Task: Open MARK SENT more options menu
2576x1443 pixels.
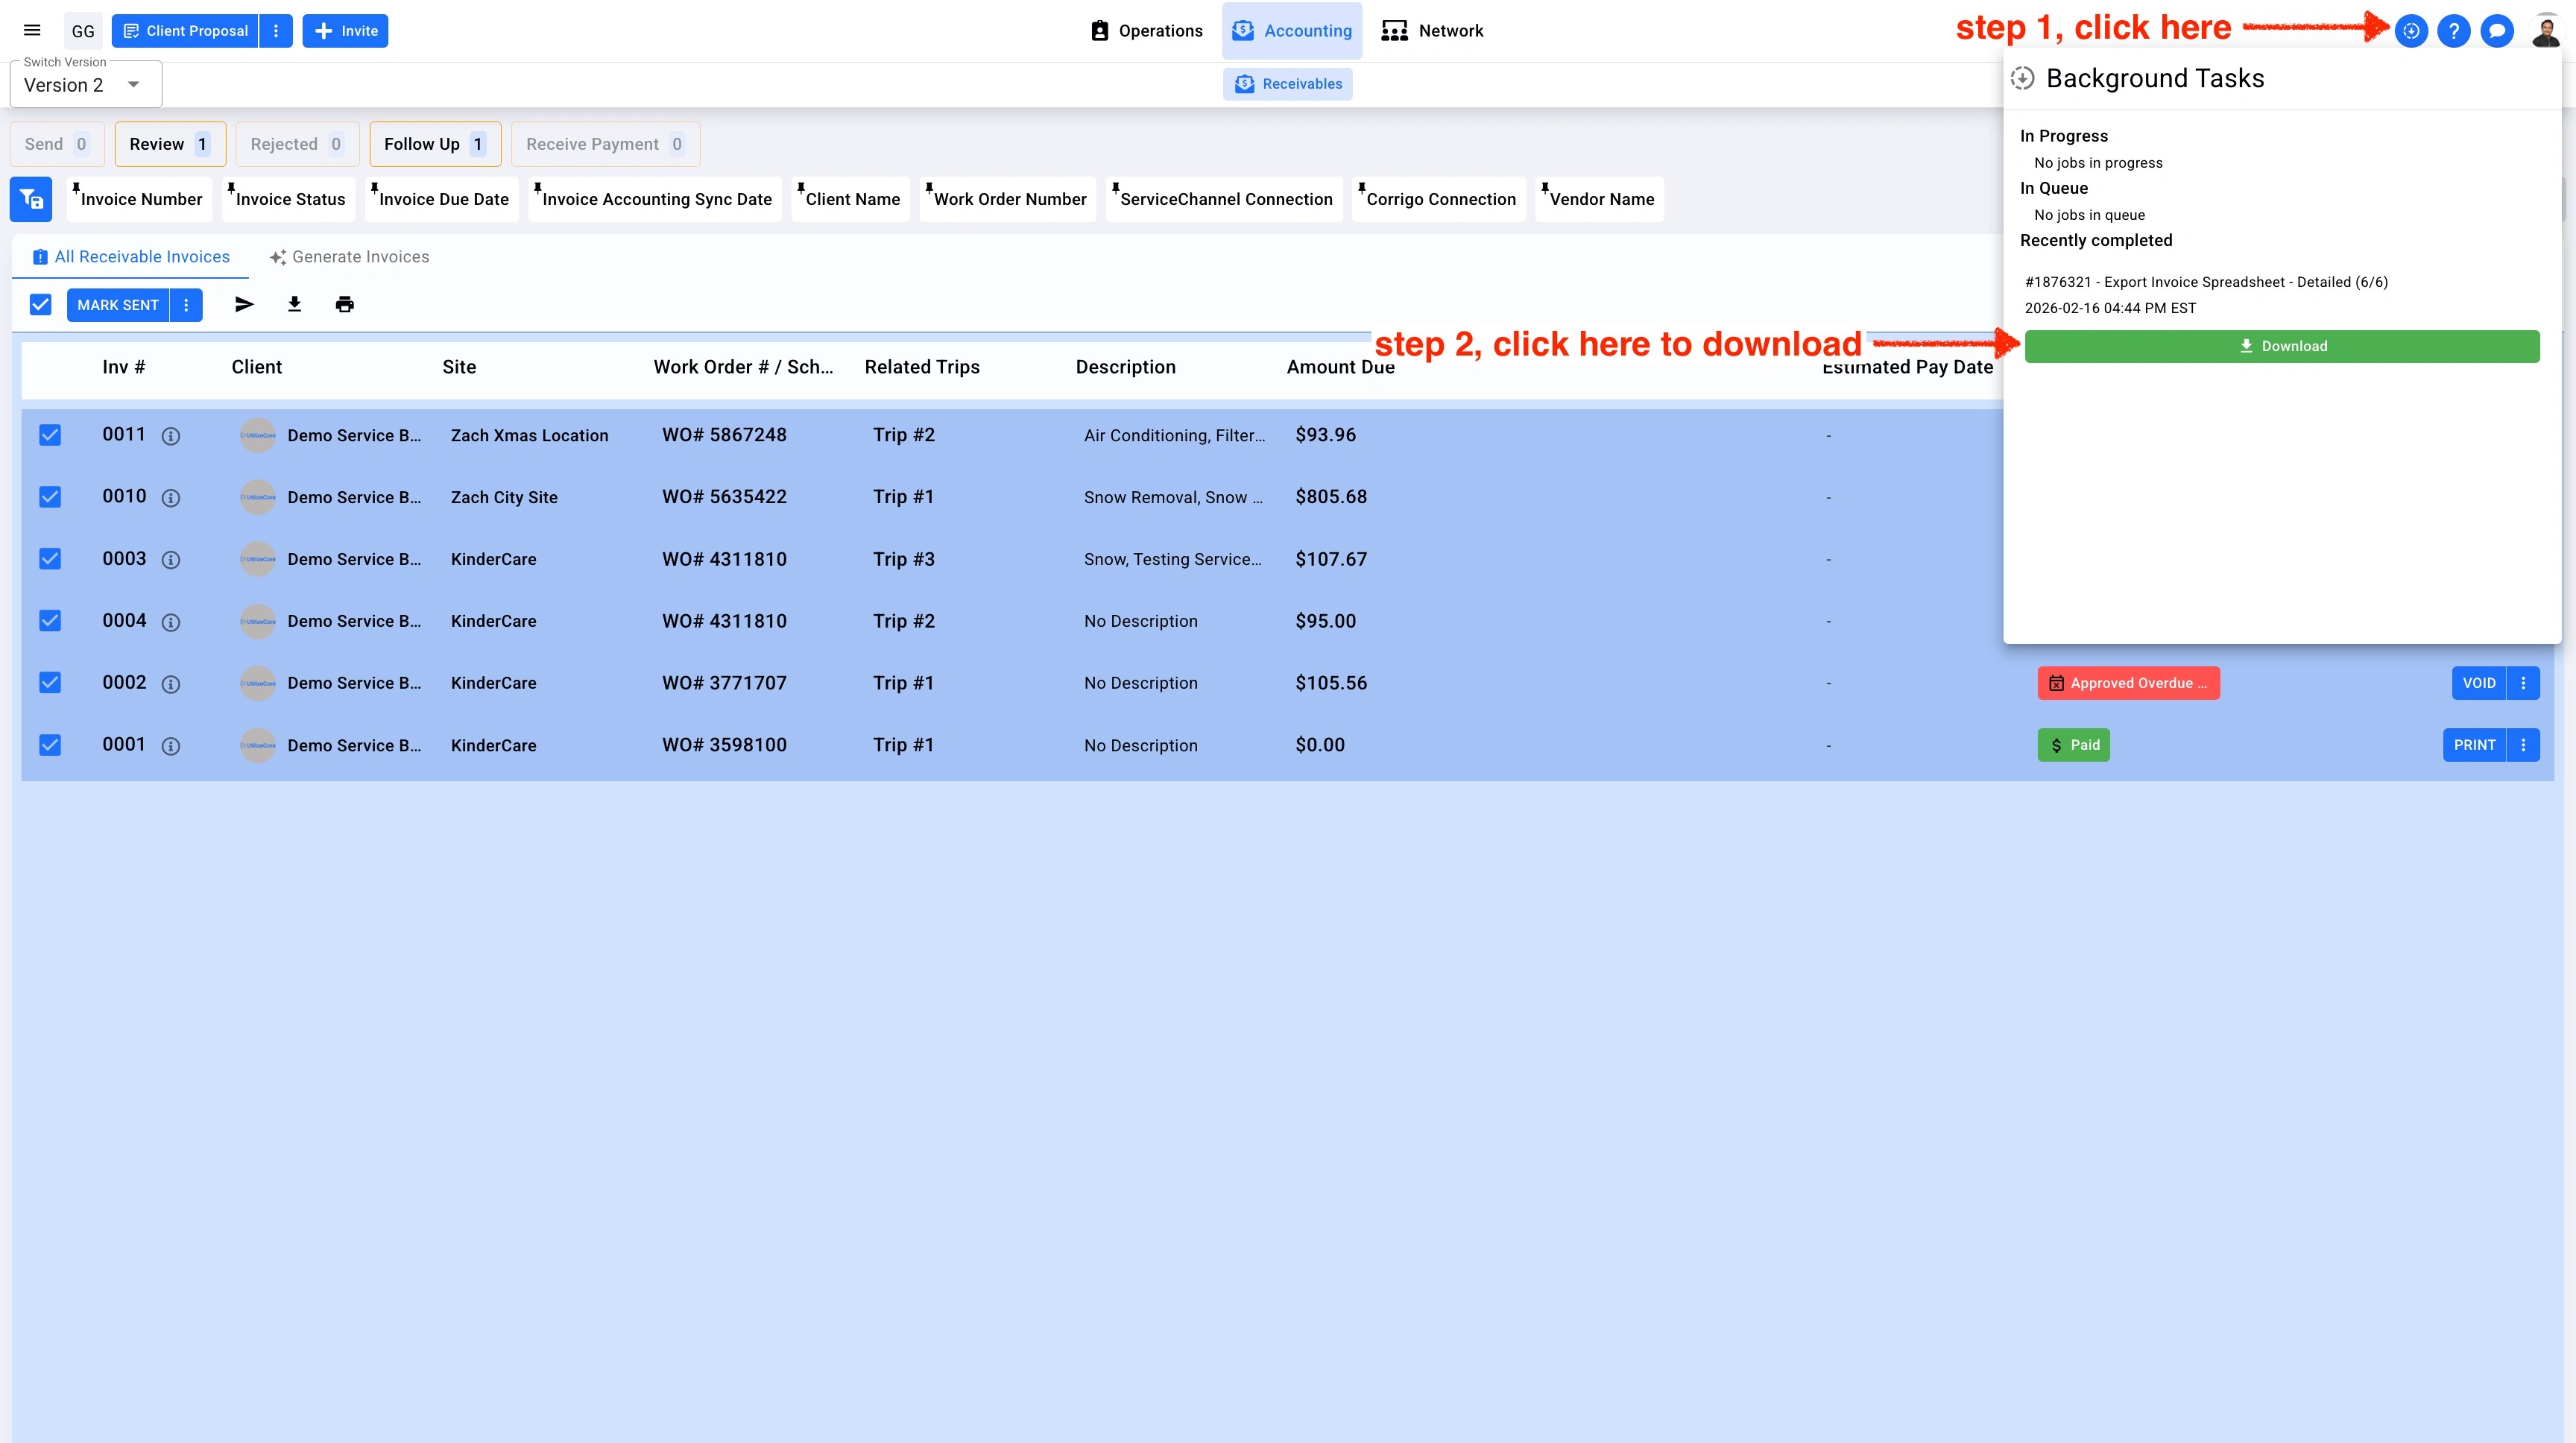Action: pos(186,305)
